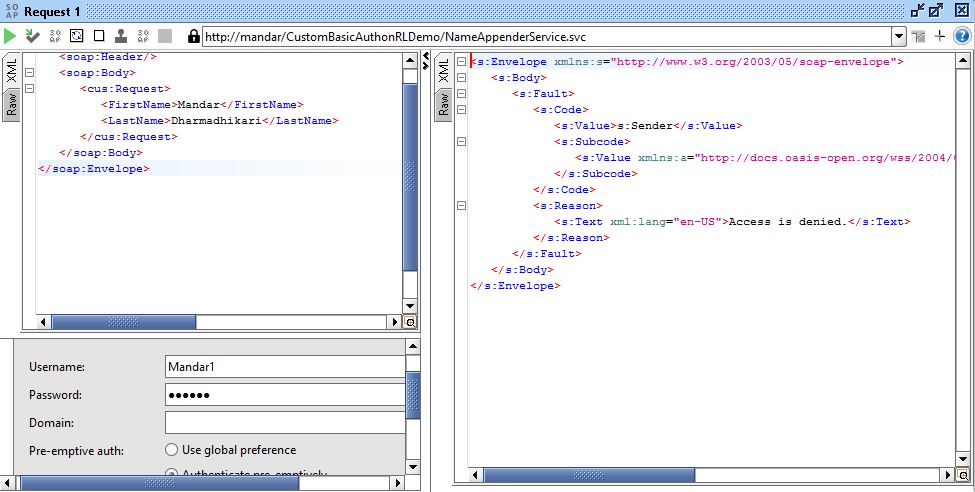Click request editor vertical scrollbar thumb
Image resolution: width=975 pixels, height=492 pixels.
[x=410, y=177]
